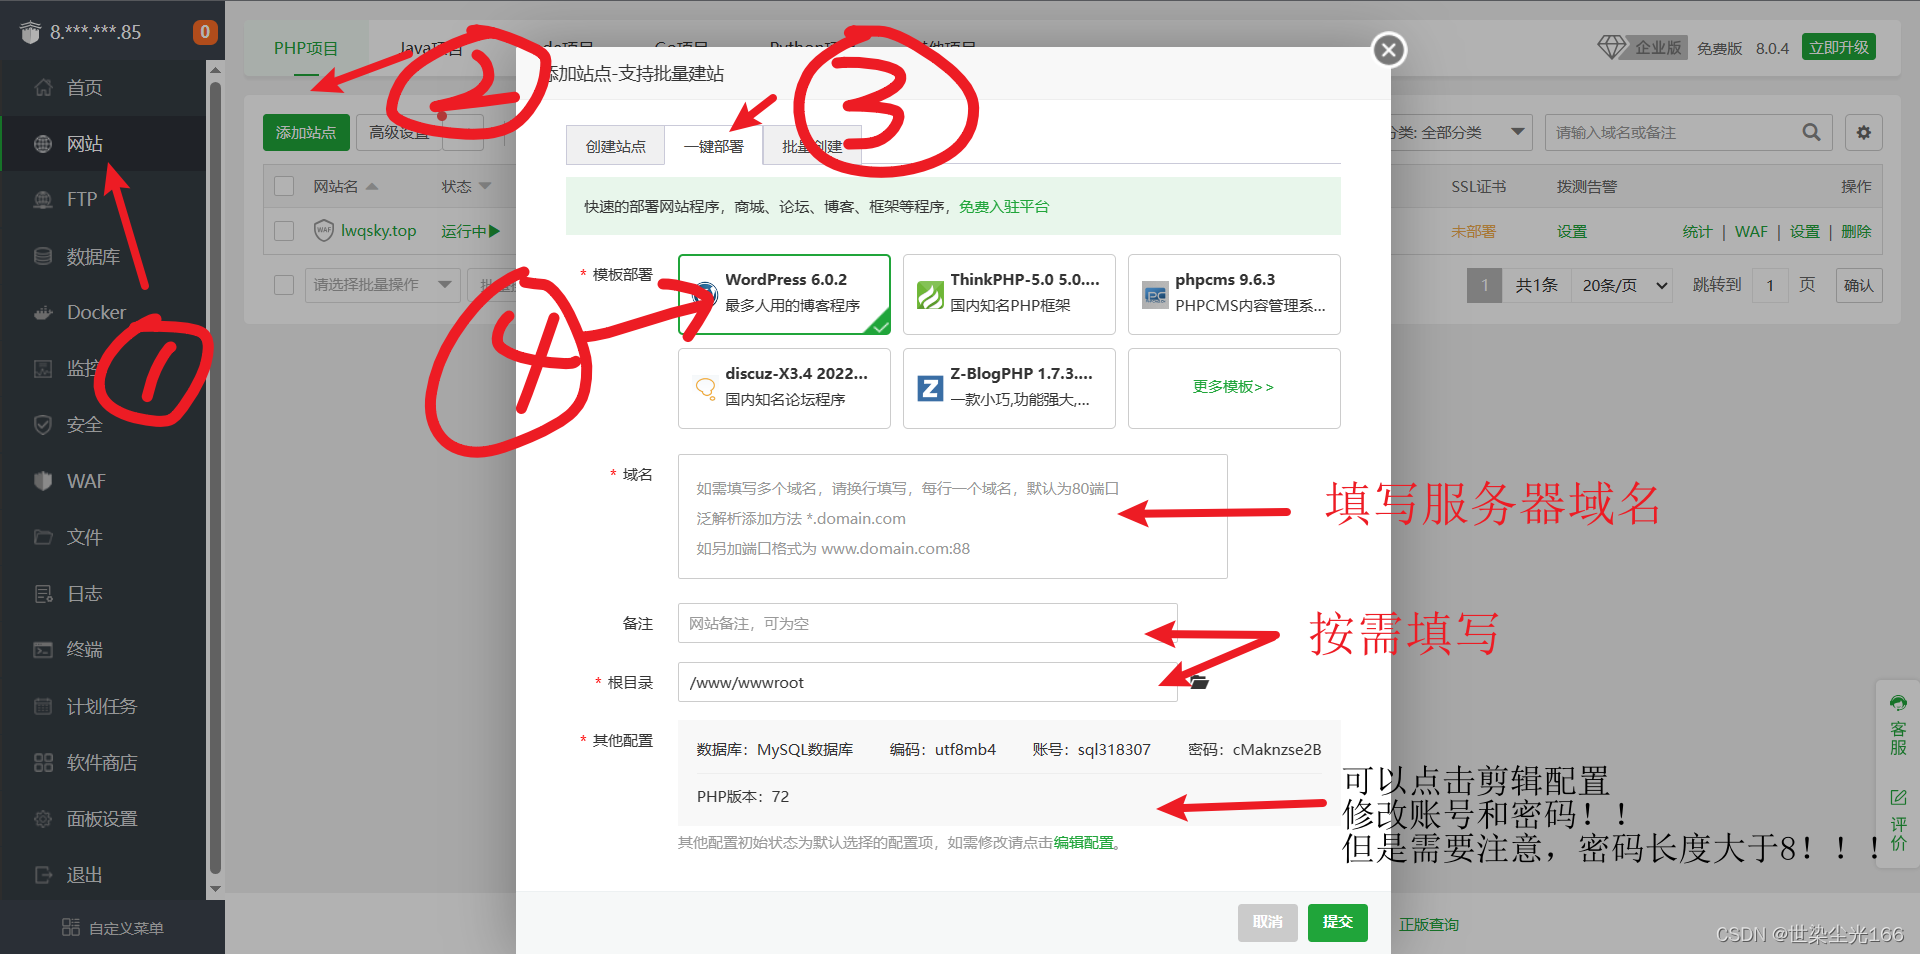Open the 分类: 全部分类 dropdown
The image size is (1920, 954).
click(x=1457, y=132)
